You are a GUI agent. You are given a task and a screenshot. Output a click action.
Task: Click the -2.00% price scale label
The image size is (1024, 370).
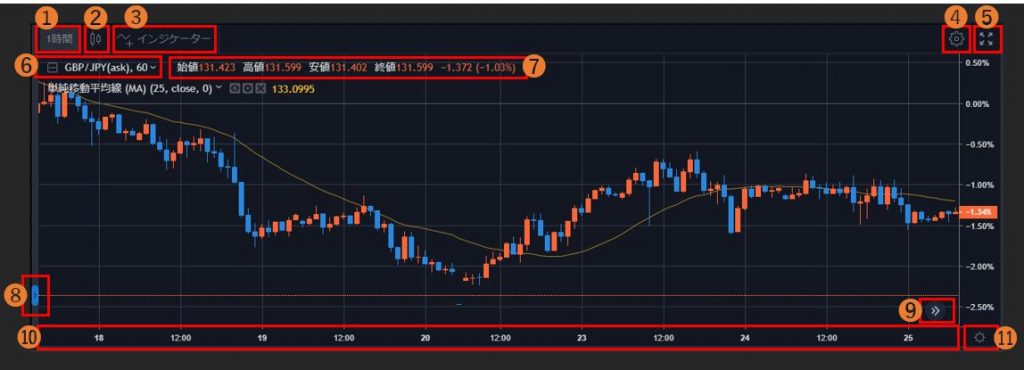point(980,266)
